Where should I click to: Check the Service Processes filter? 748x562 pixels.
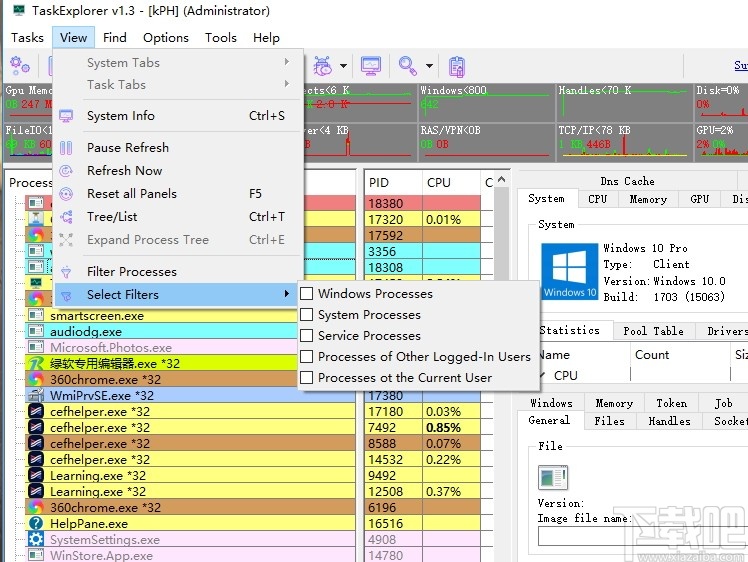tap(308, 336)
